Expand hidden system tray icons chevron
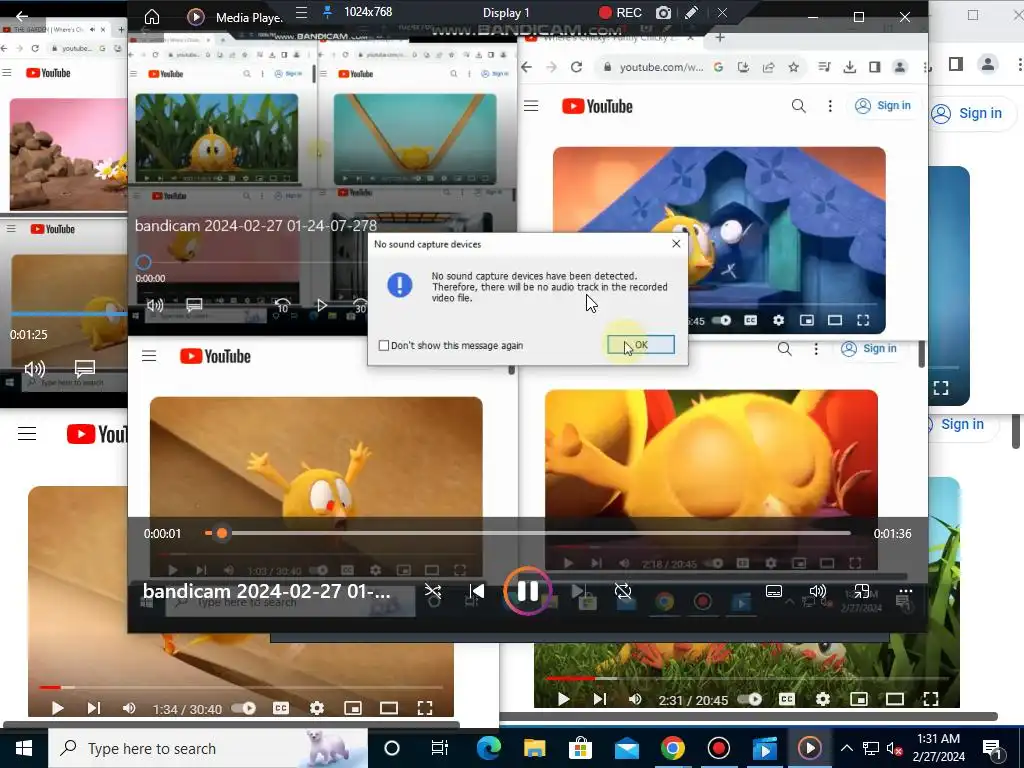 (846, 748)
